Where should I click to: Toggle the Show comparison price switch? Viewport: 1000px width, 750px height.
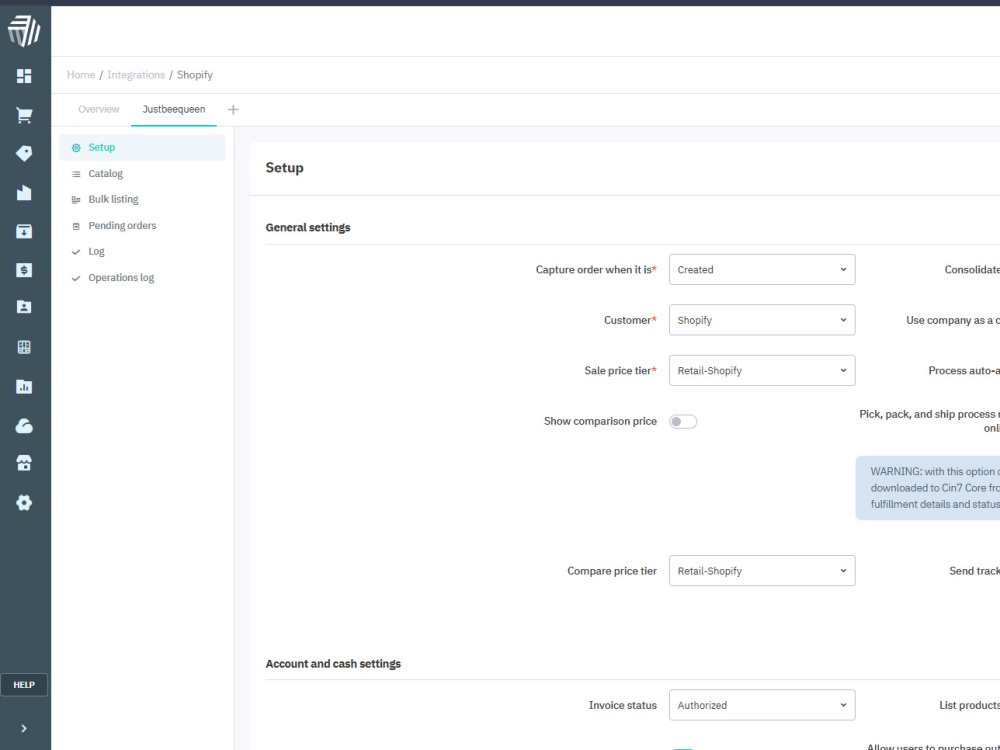click(x=682, y=422)
